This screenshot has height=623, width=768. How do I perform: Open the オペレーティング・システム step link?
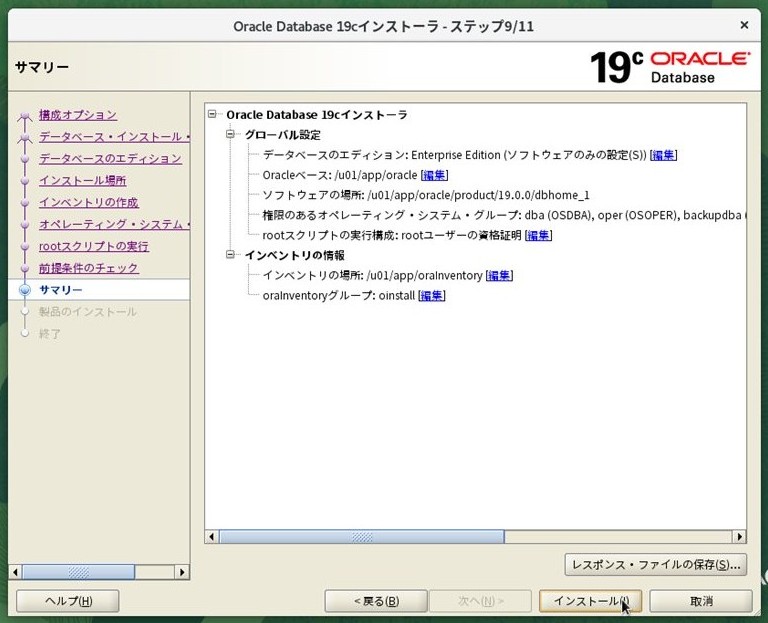click(x=114, y=224)
